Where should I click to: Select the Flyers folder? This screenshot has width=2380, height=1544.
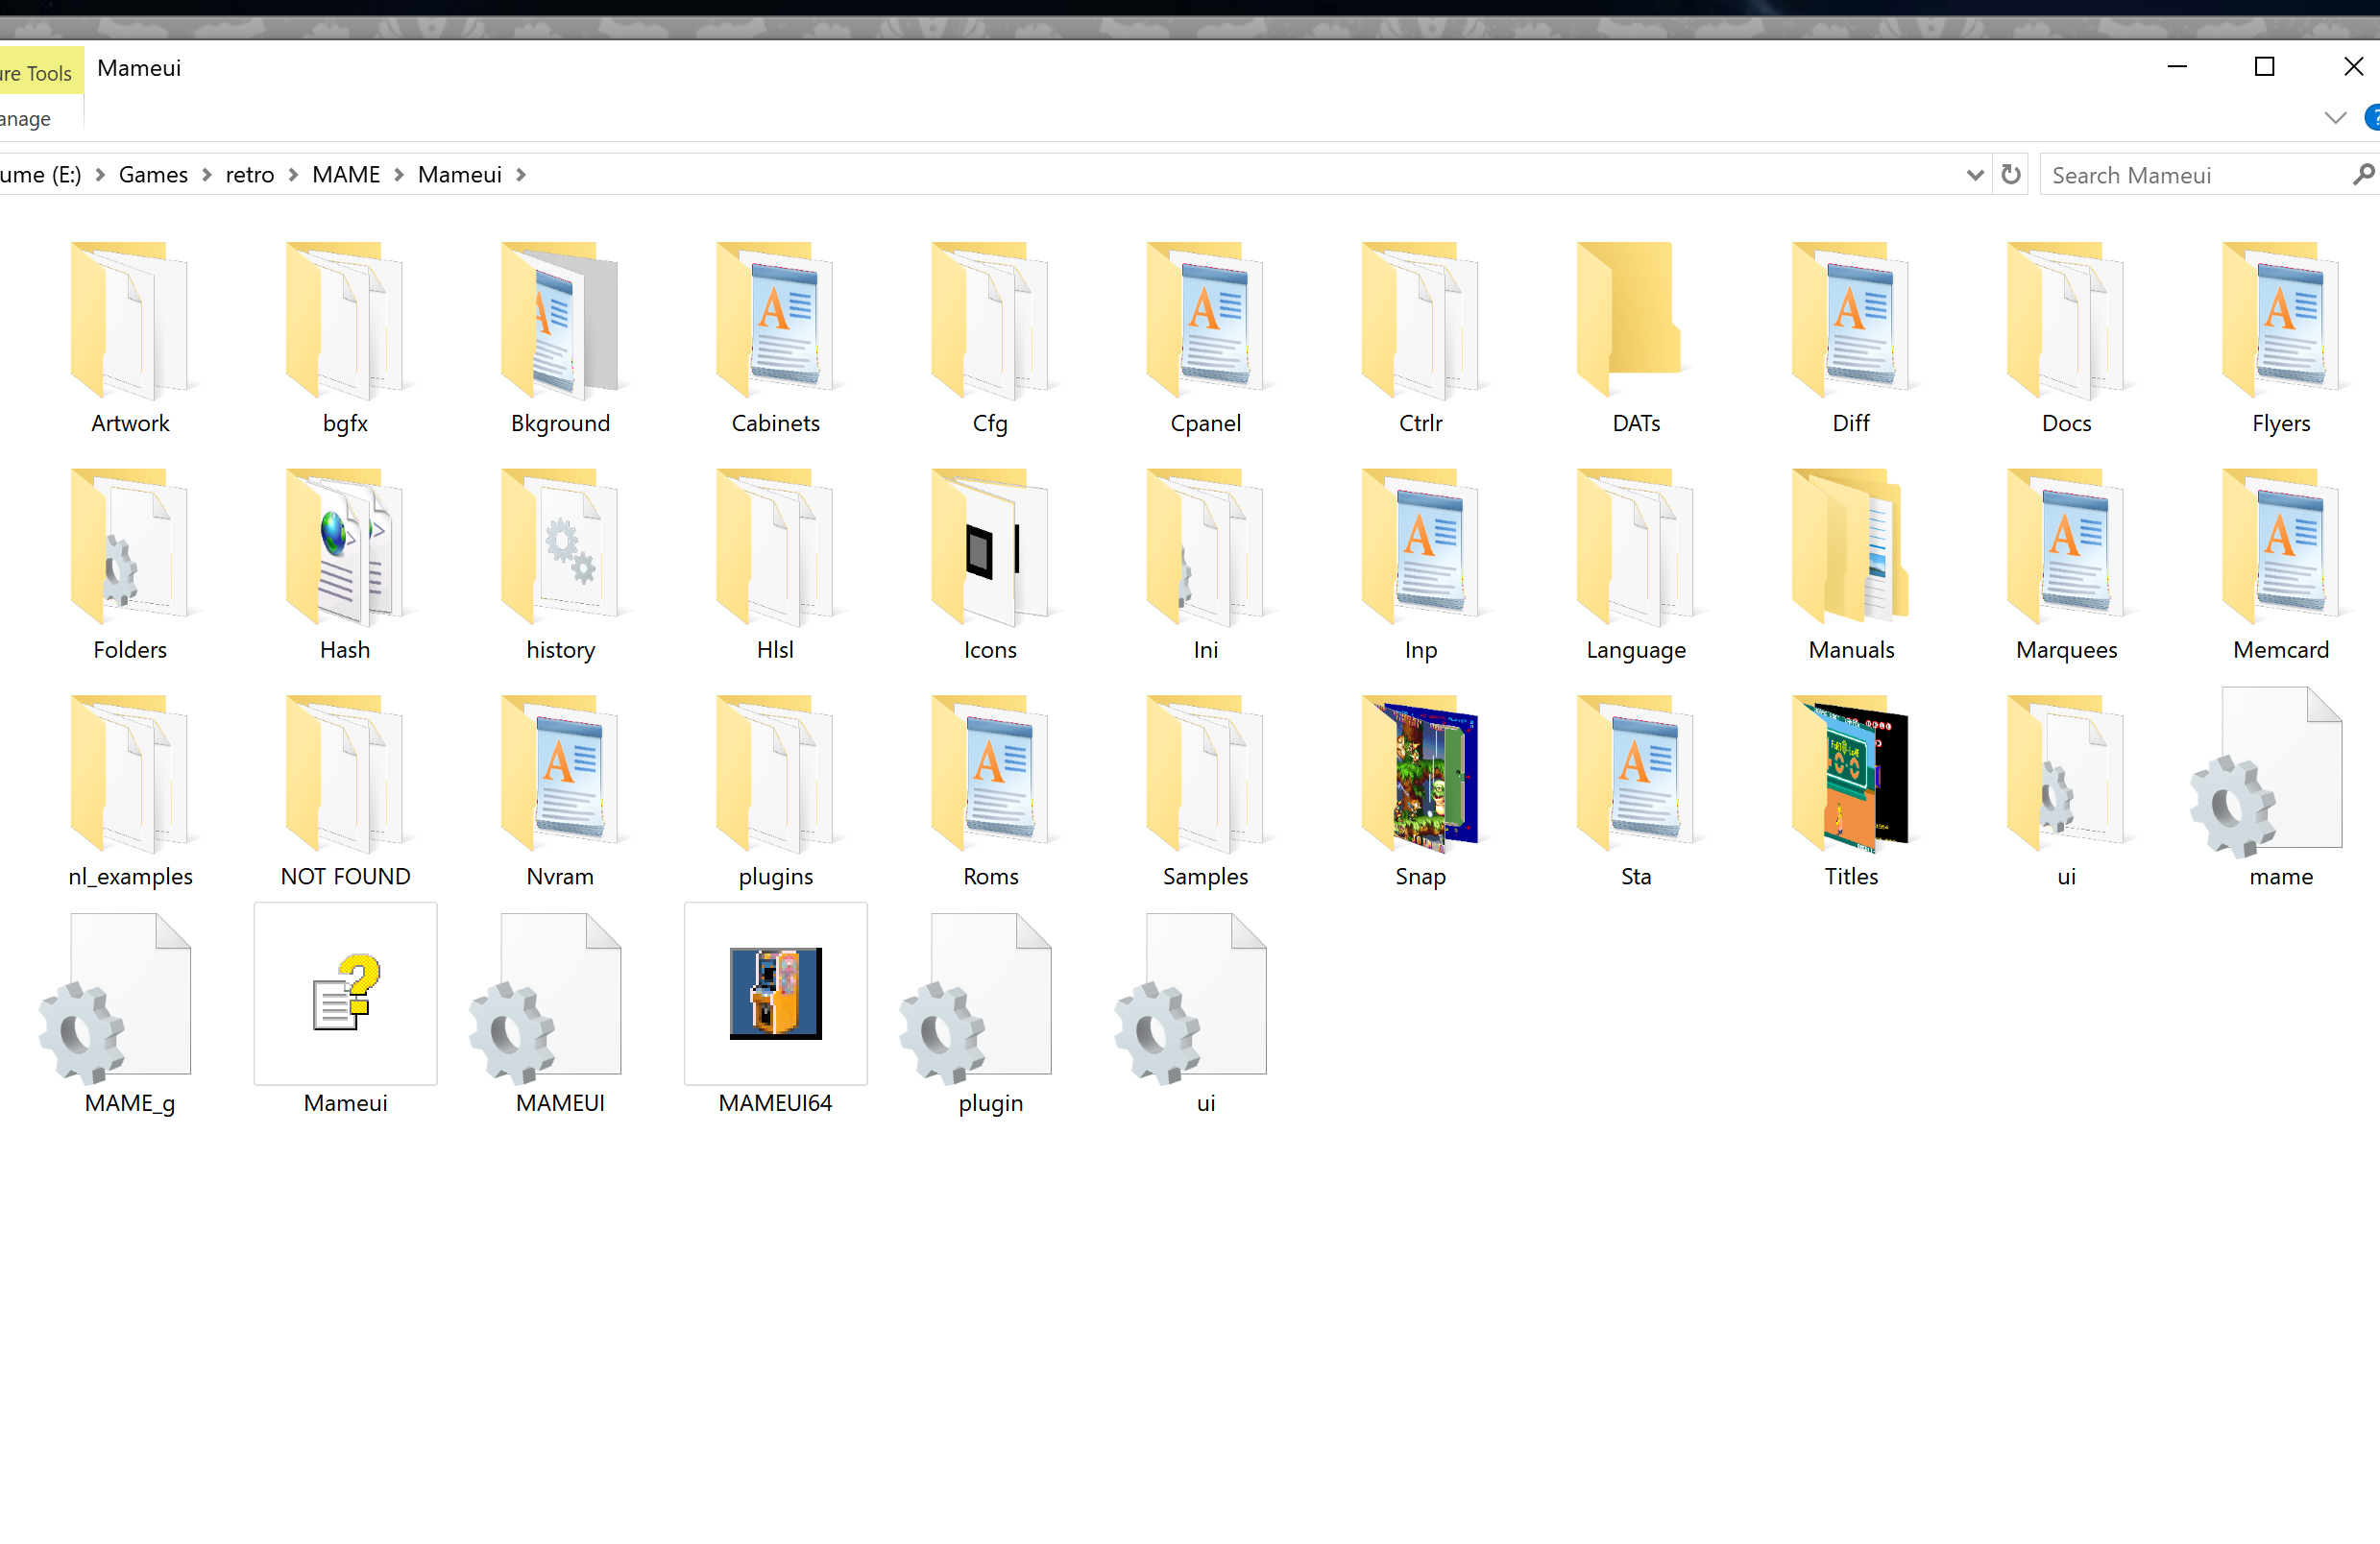pos(2281,338)
